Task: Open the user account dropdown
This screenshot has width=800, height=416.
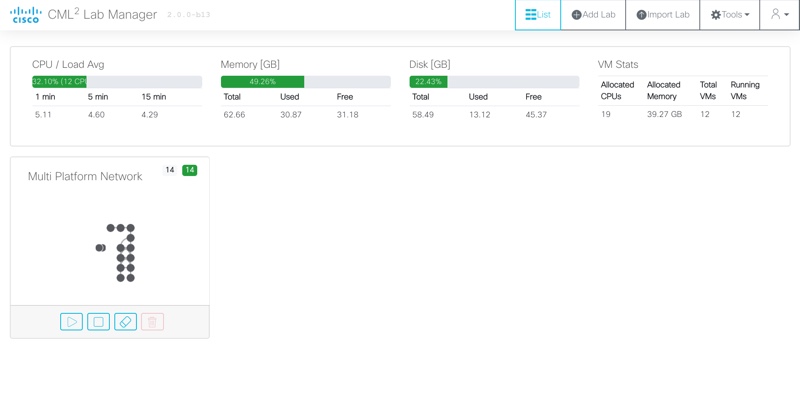Action: 779,15
